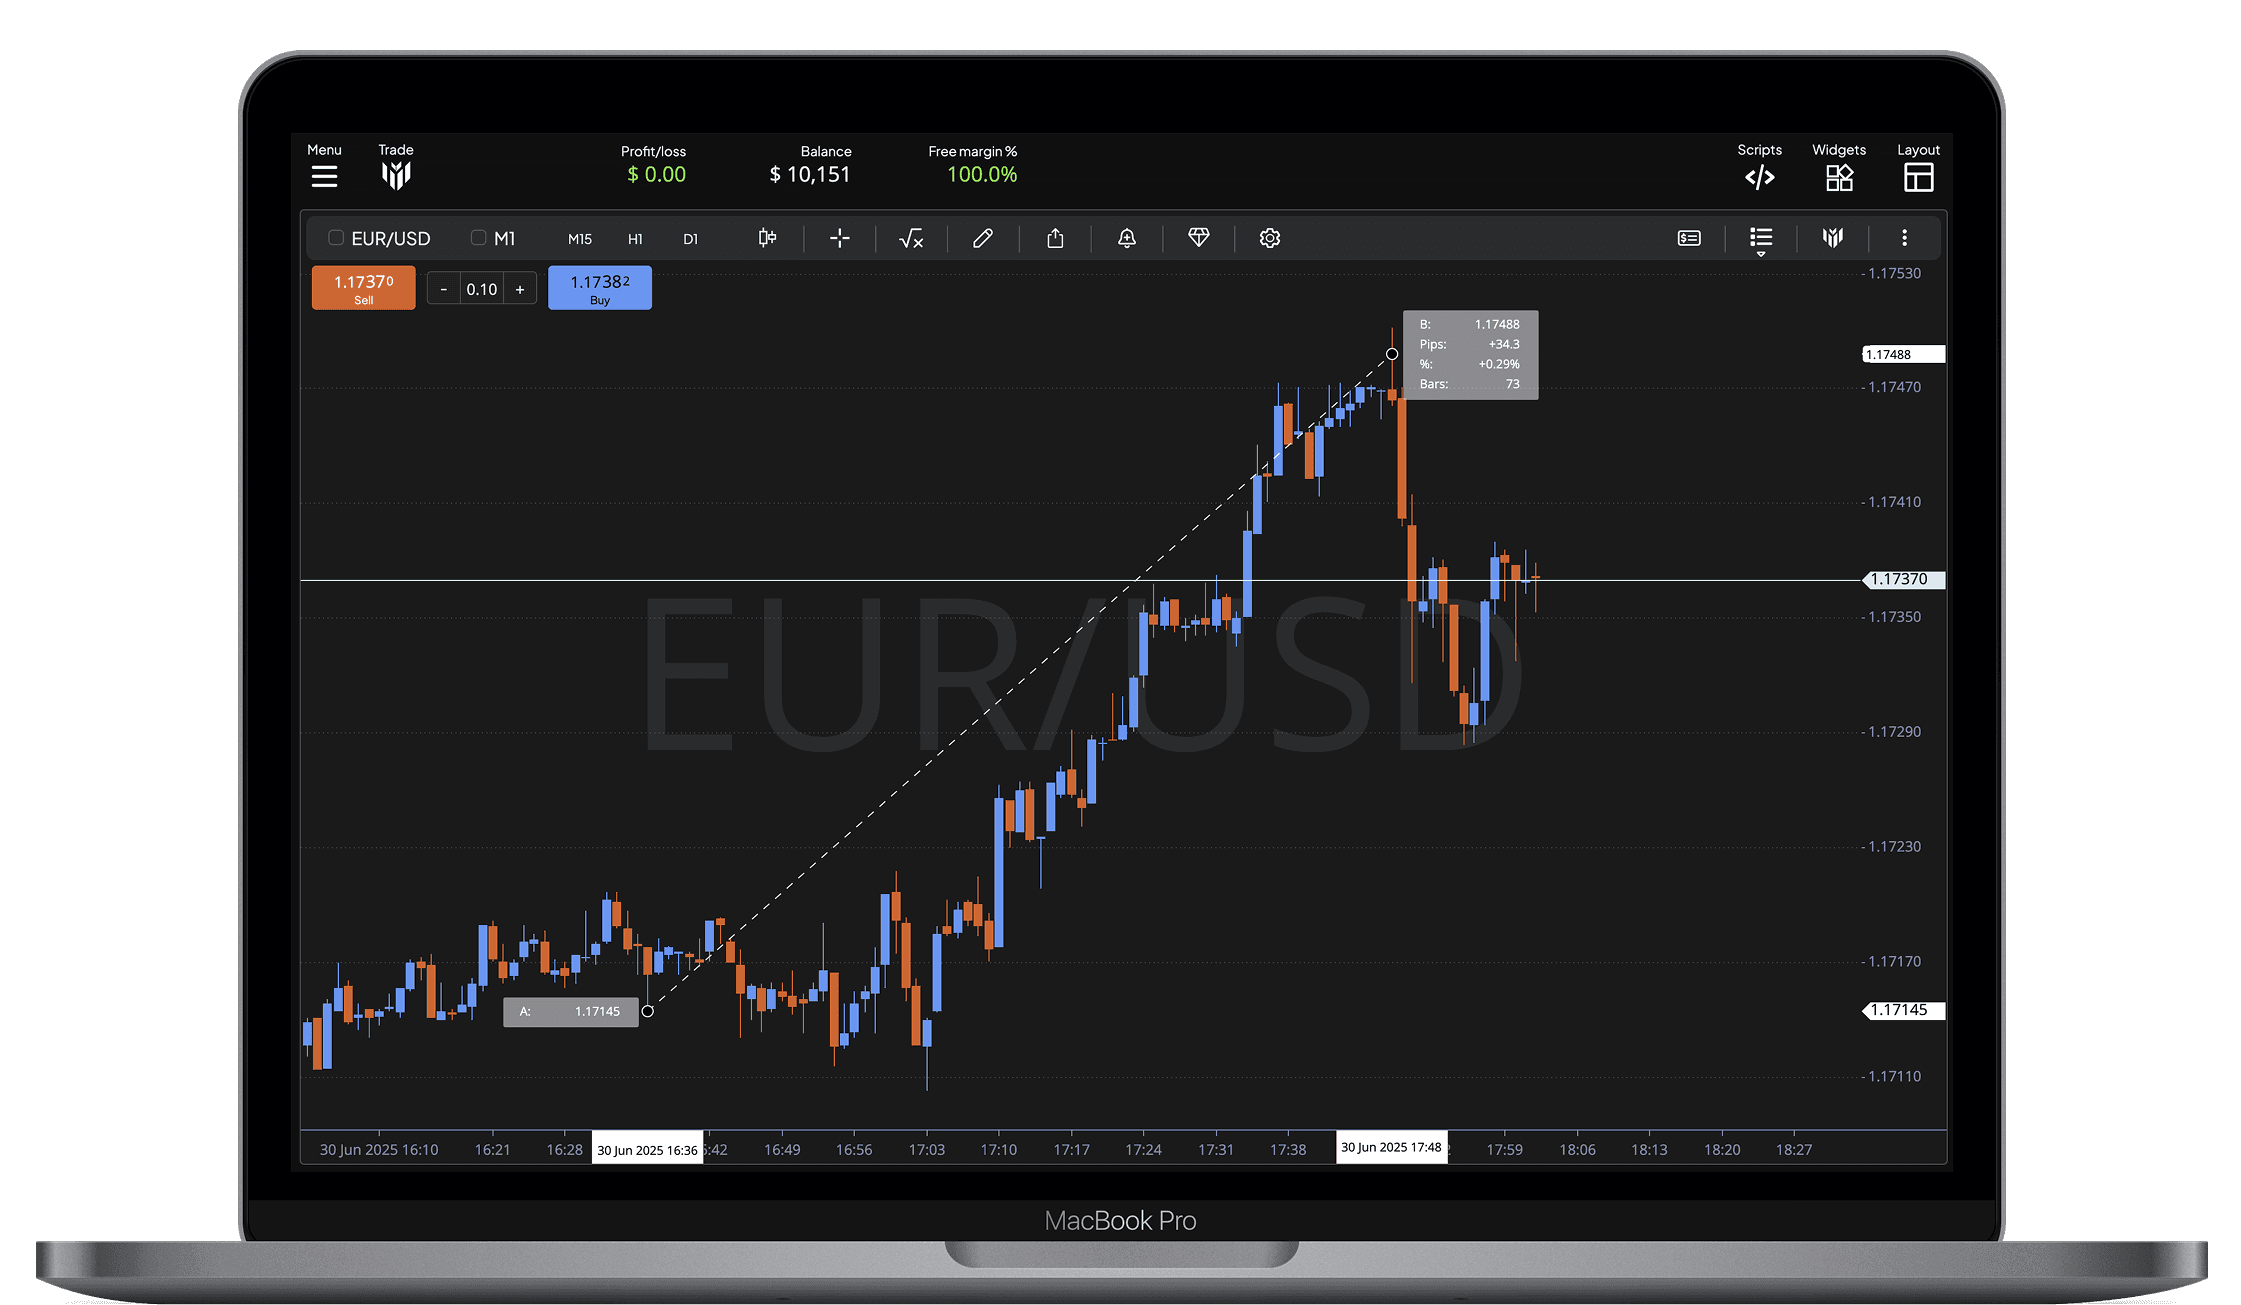Expand the order list dropdown arrow
Viewport: 2241px width, 1305px height.
[1761, 256]
